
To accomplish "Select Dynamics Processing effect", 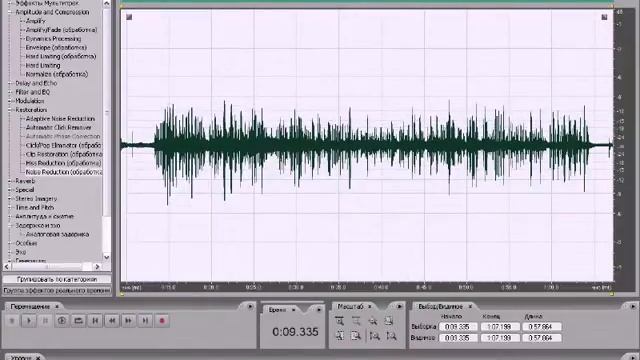I will coord(53,39).
